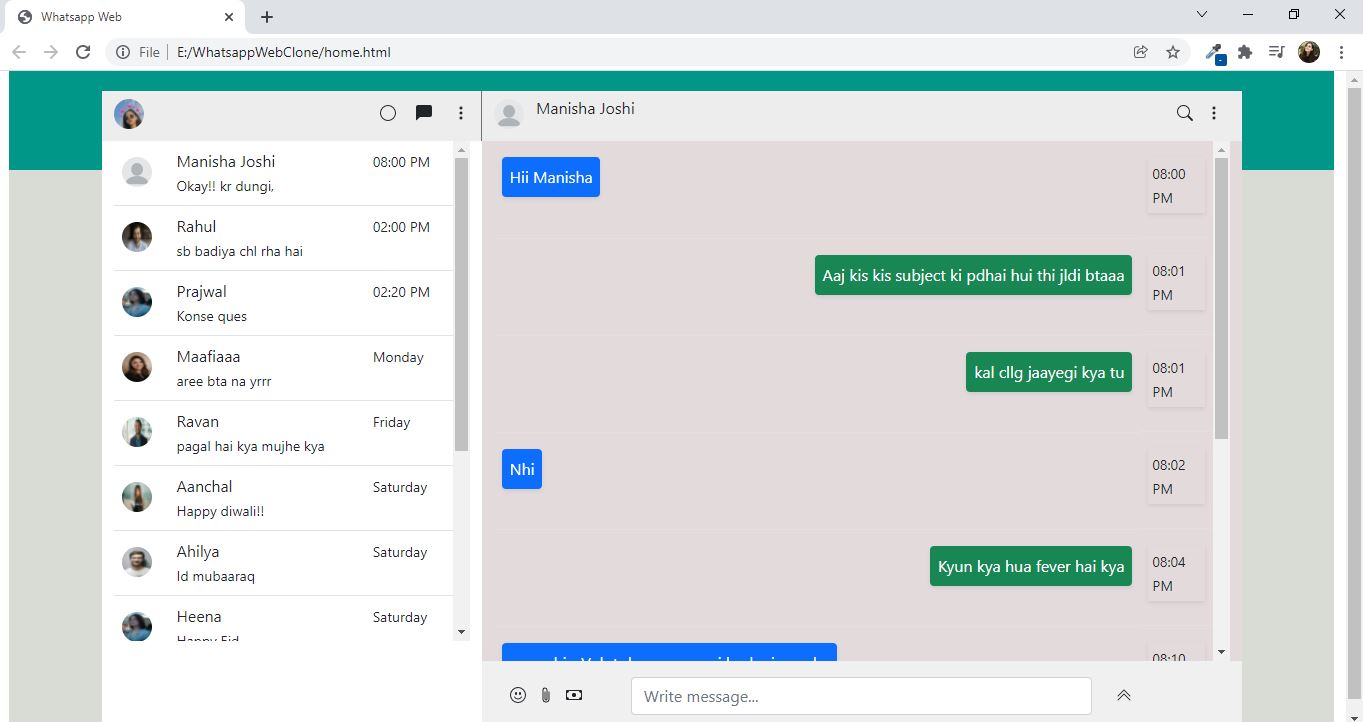Select Aanchal's Happy diwali chat
This screenshot has height=722, width=1363.
(x=280, y=498)
